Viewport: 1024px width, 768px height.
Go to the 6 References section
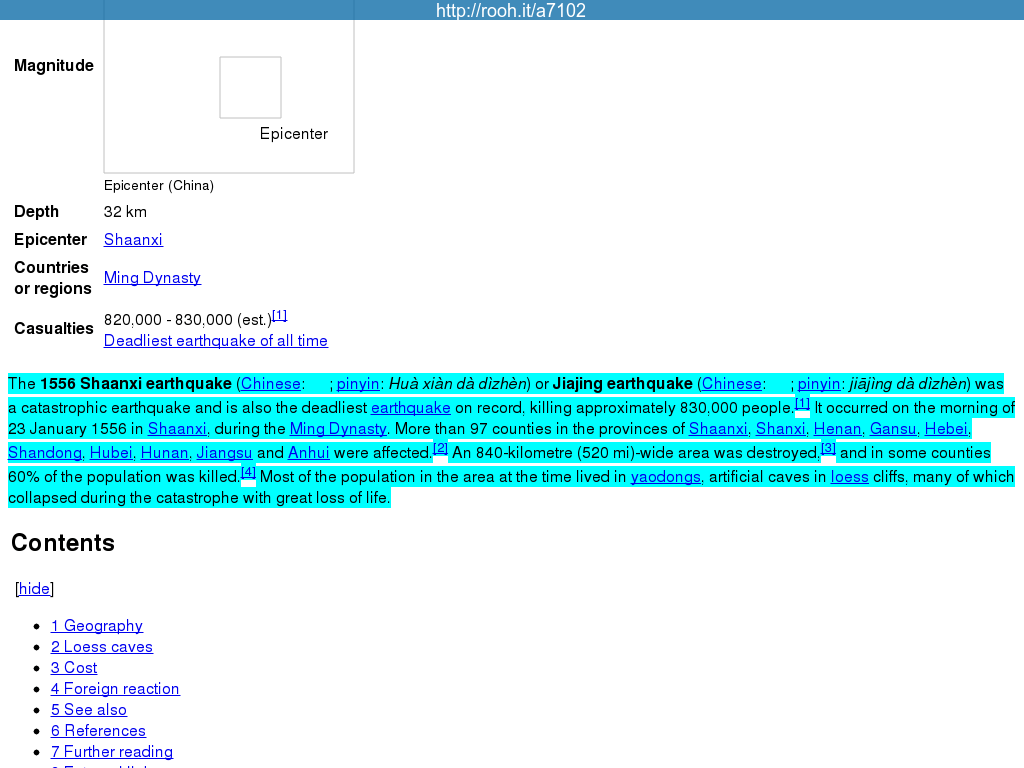(98, 731)
